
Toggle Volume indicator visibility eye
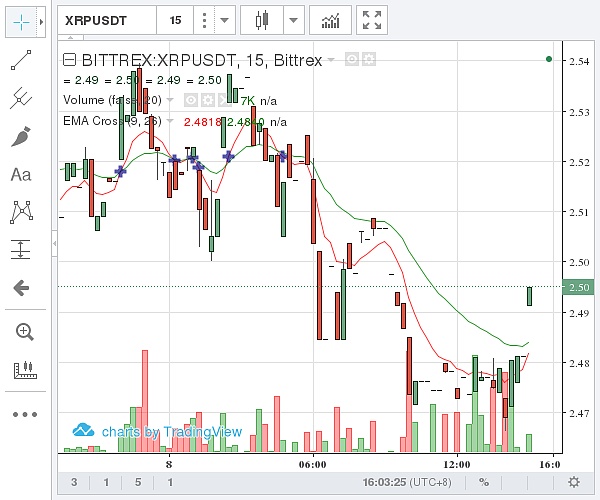click(x=191, y=100)
